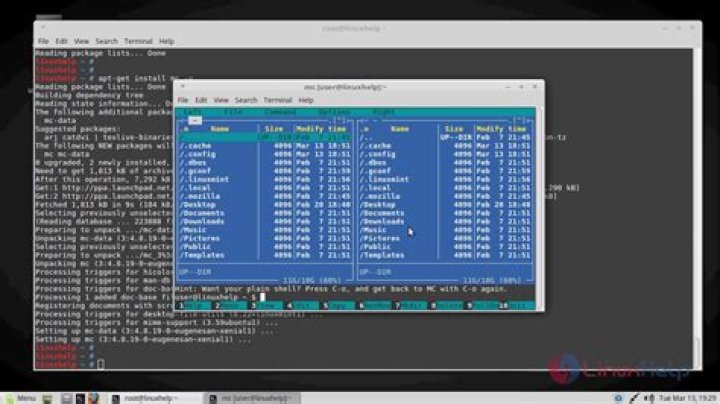720x404 pixels.
Task: Open the volume control tray icon
Action: [649, 398]
